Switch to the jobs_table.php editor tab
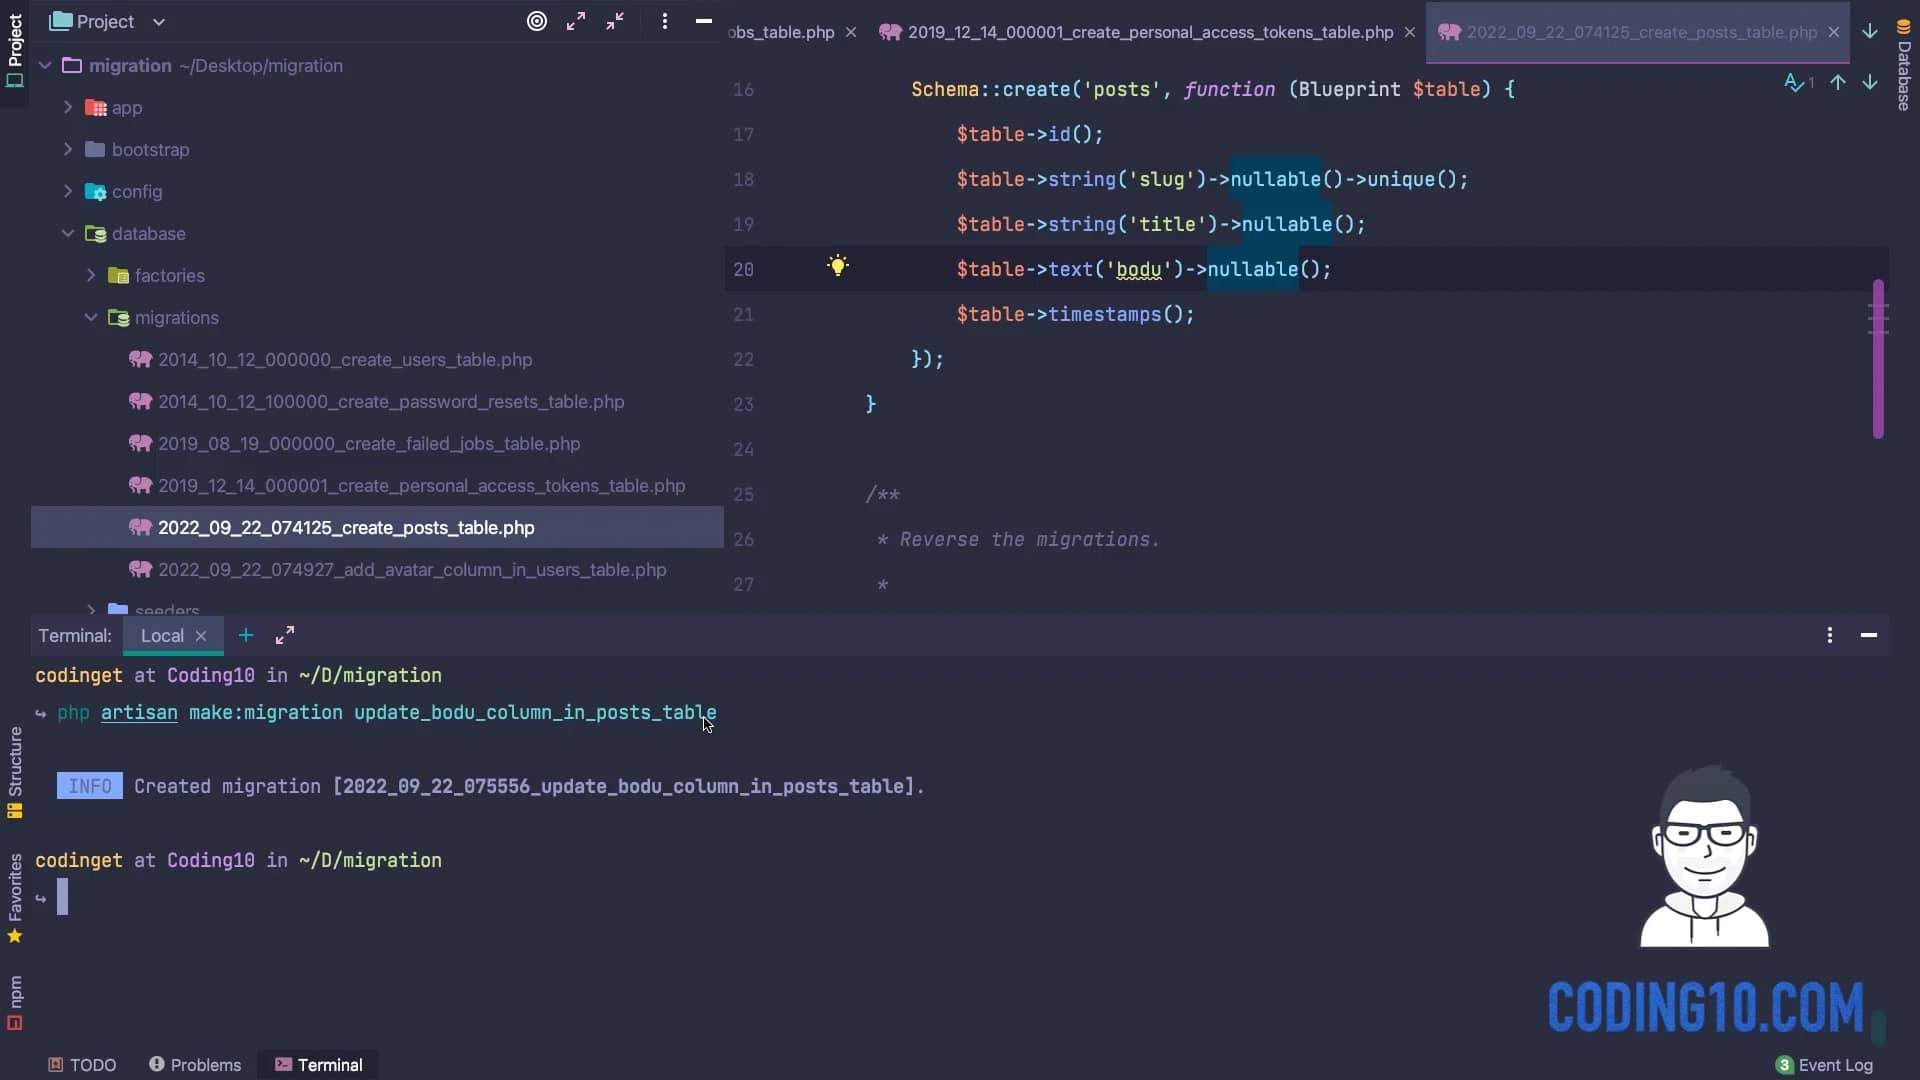 point(781,32)
